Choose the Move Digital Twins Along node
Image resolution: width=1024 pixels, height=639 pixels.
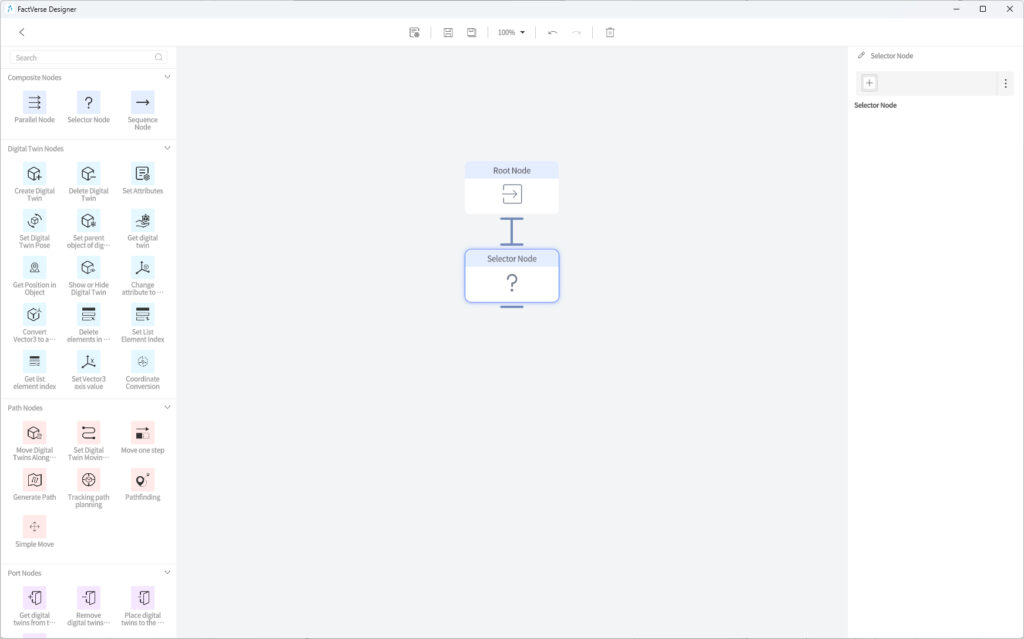35,433
